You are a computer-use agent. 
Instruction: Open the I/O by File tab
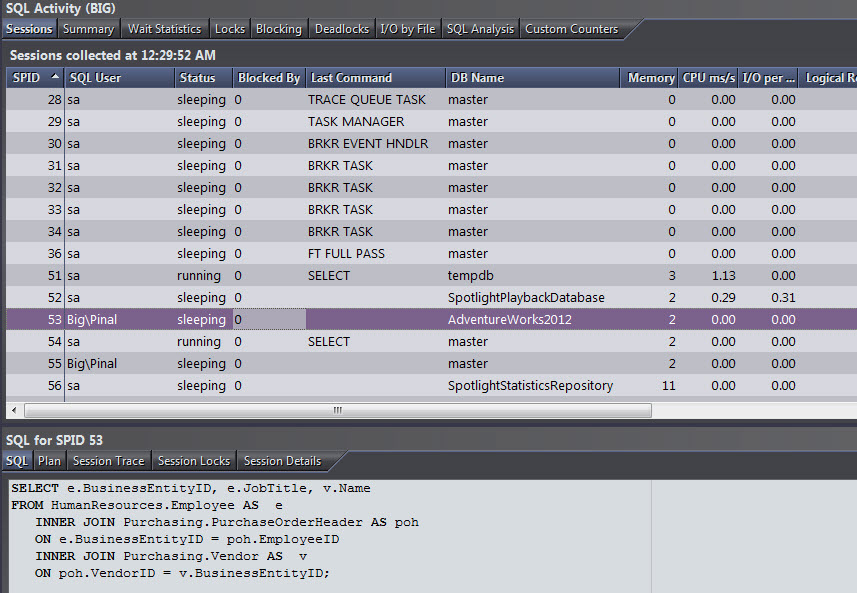[x=408, y=29]
